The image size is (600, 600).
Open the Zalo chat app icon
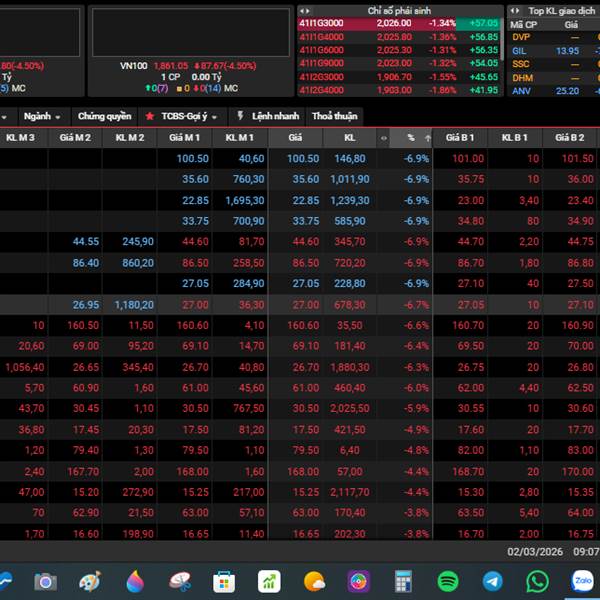(x=582, y=581)
